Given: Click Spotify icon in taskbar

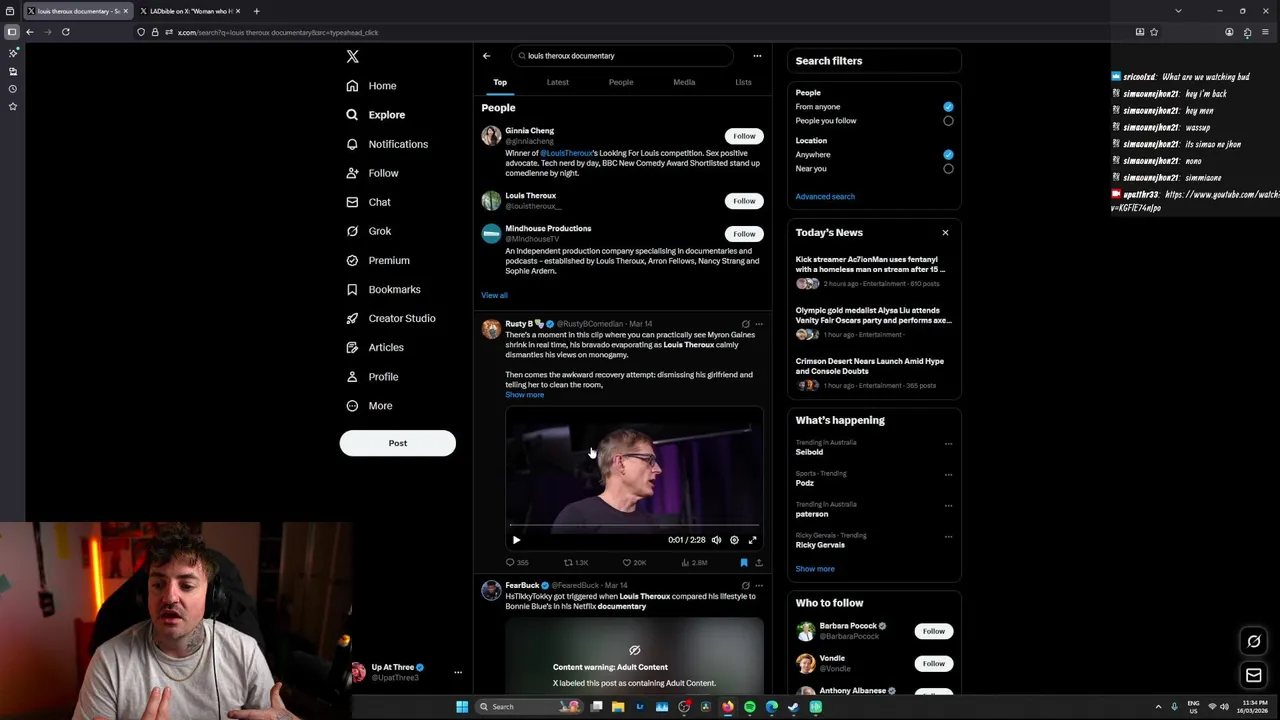Looking at the screenshot, I should click(x=750, y=707).
